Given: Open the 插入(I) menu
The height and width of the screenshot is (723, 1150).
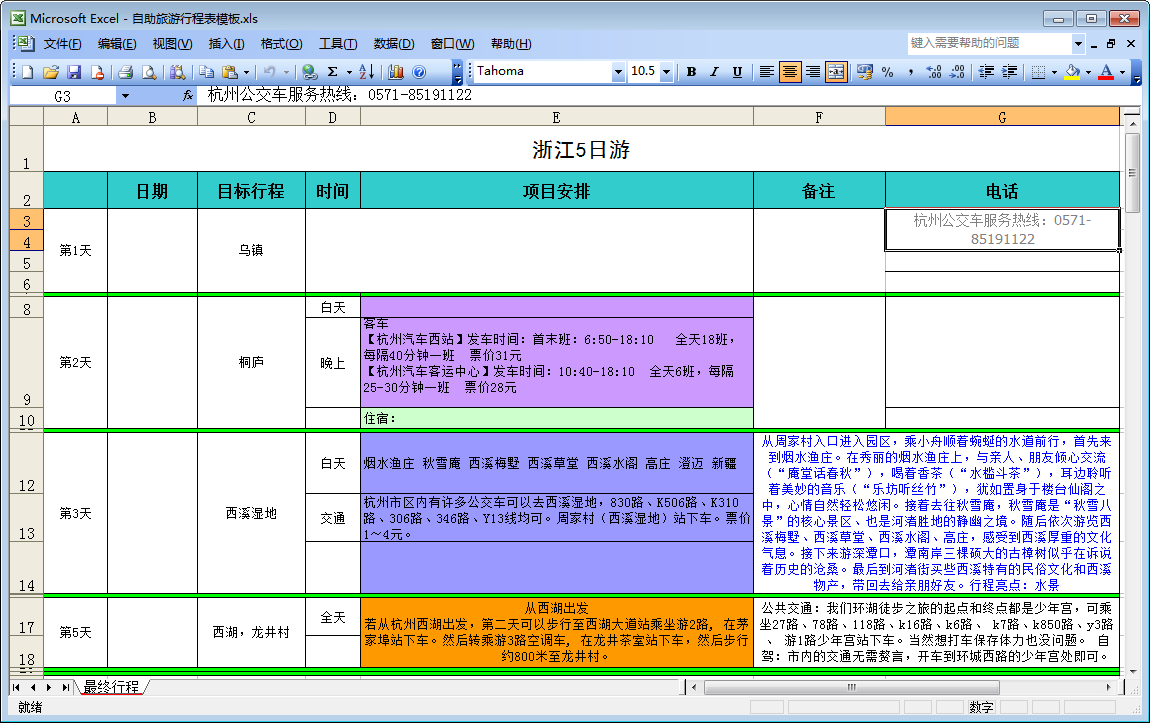Looking at the screenshot, I should (x=227, y=44).
